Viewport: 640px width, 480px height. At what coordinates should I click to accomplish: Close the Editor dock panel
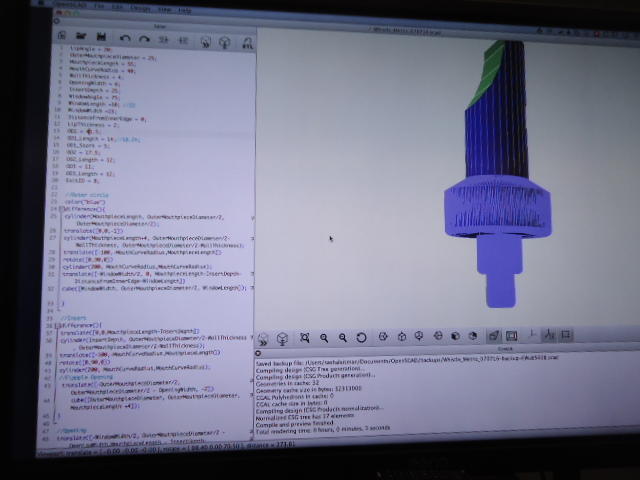click(57, 21)
